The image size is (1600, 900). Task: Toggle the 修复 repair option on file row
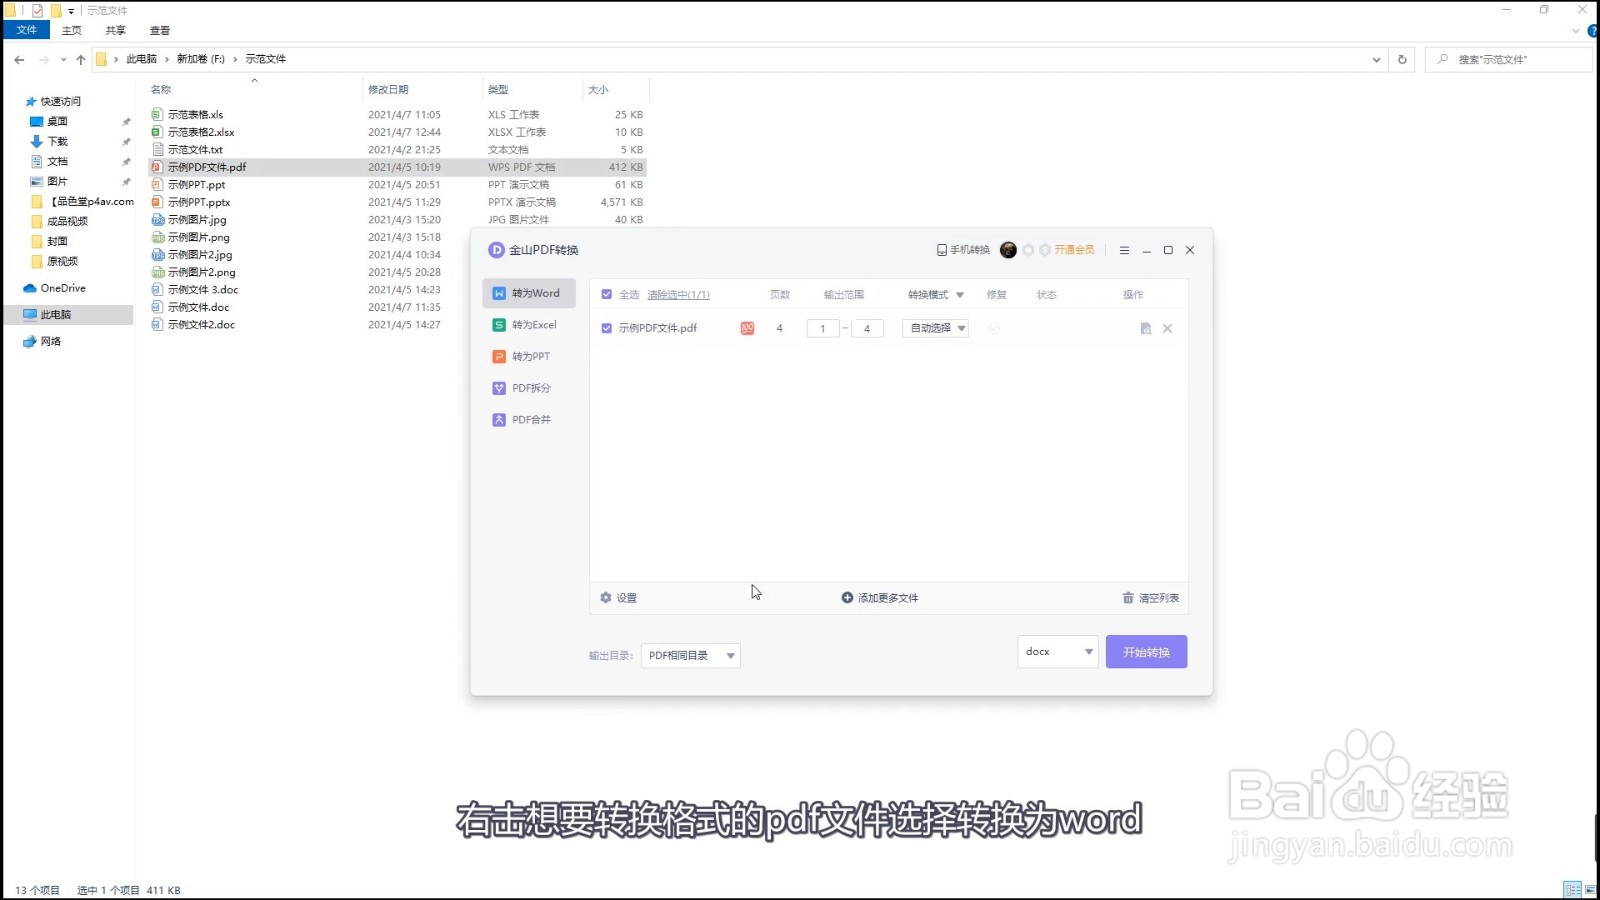point(994,327)
